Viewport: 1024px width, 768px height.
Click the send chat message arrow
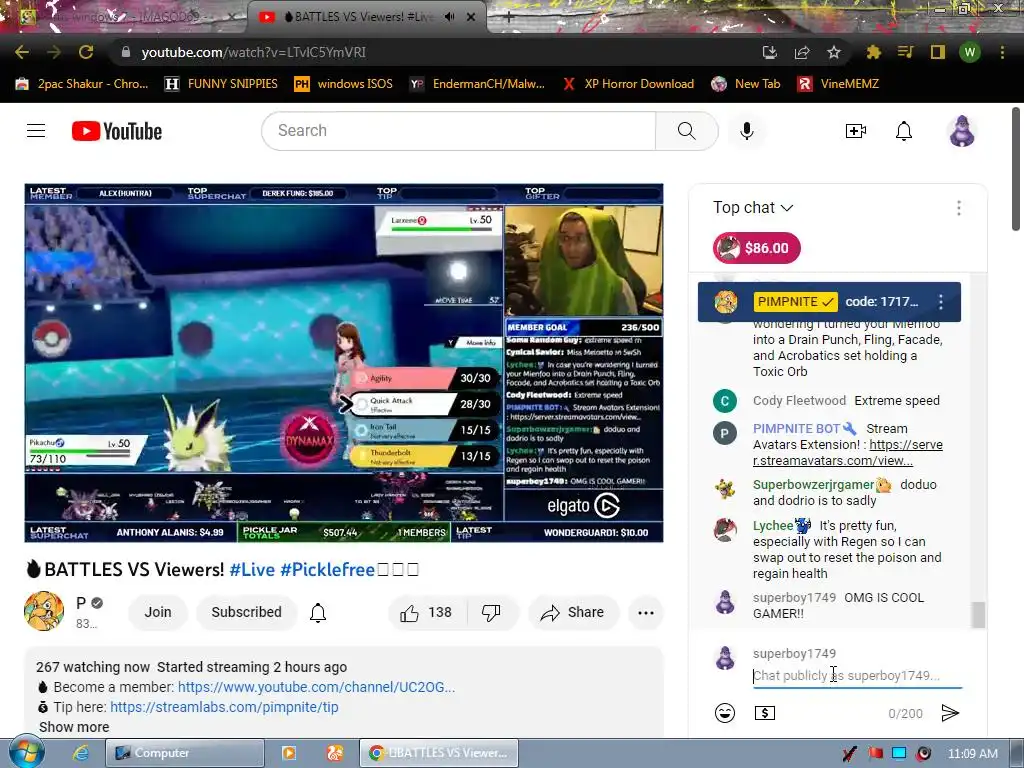coord(950,713)
